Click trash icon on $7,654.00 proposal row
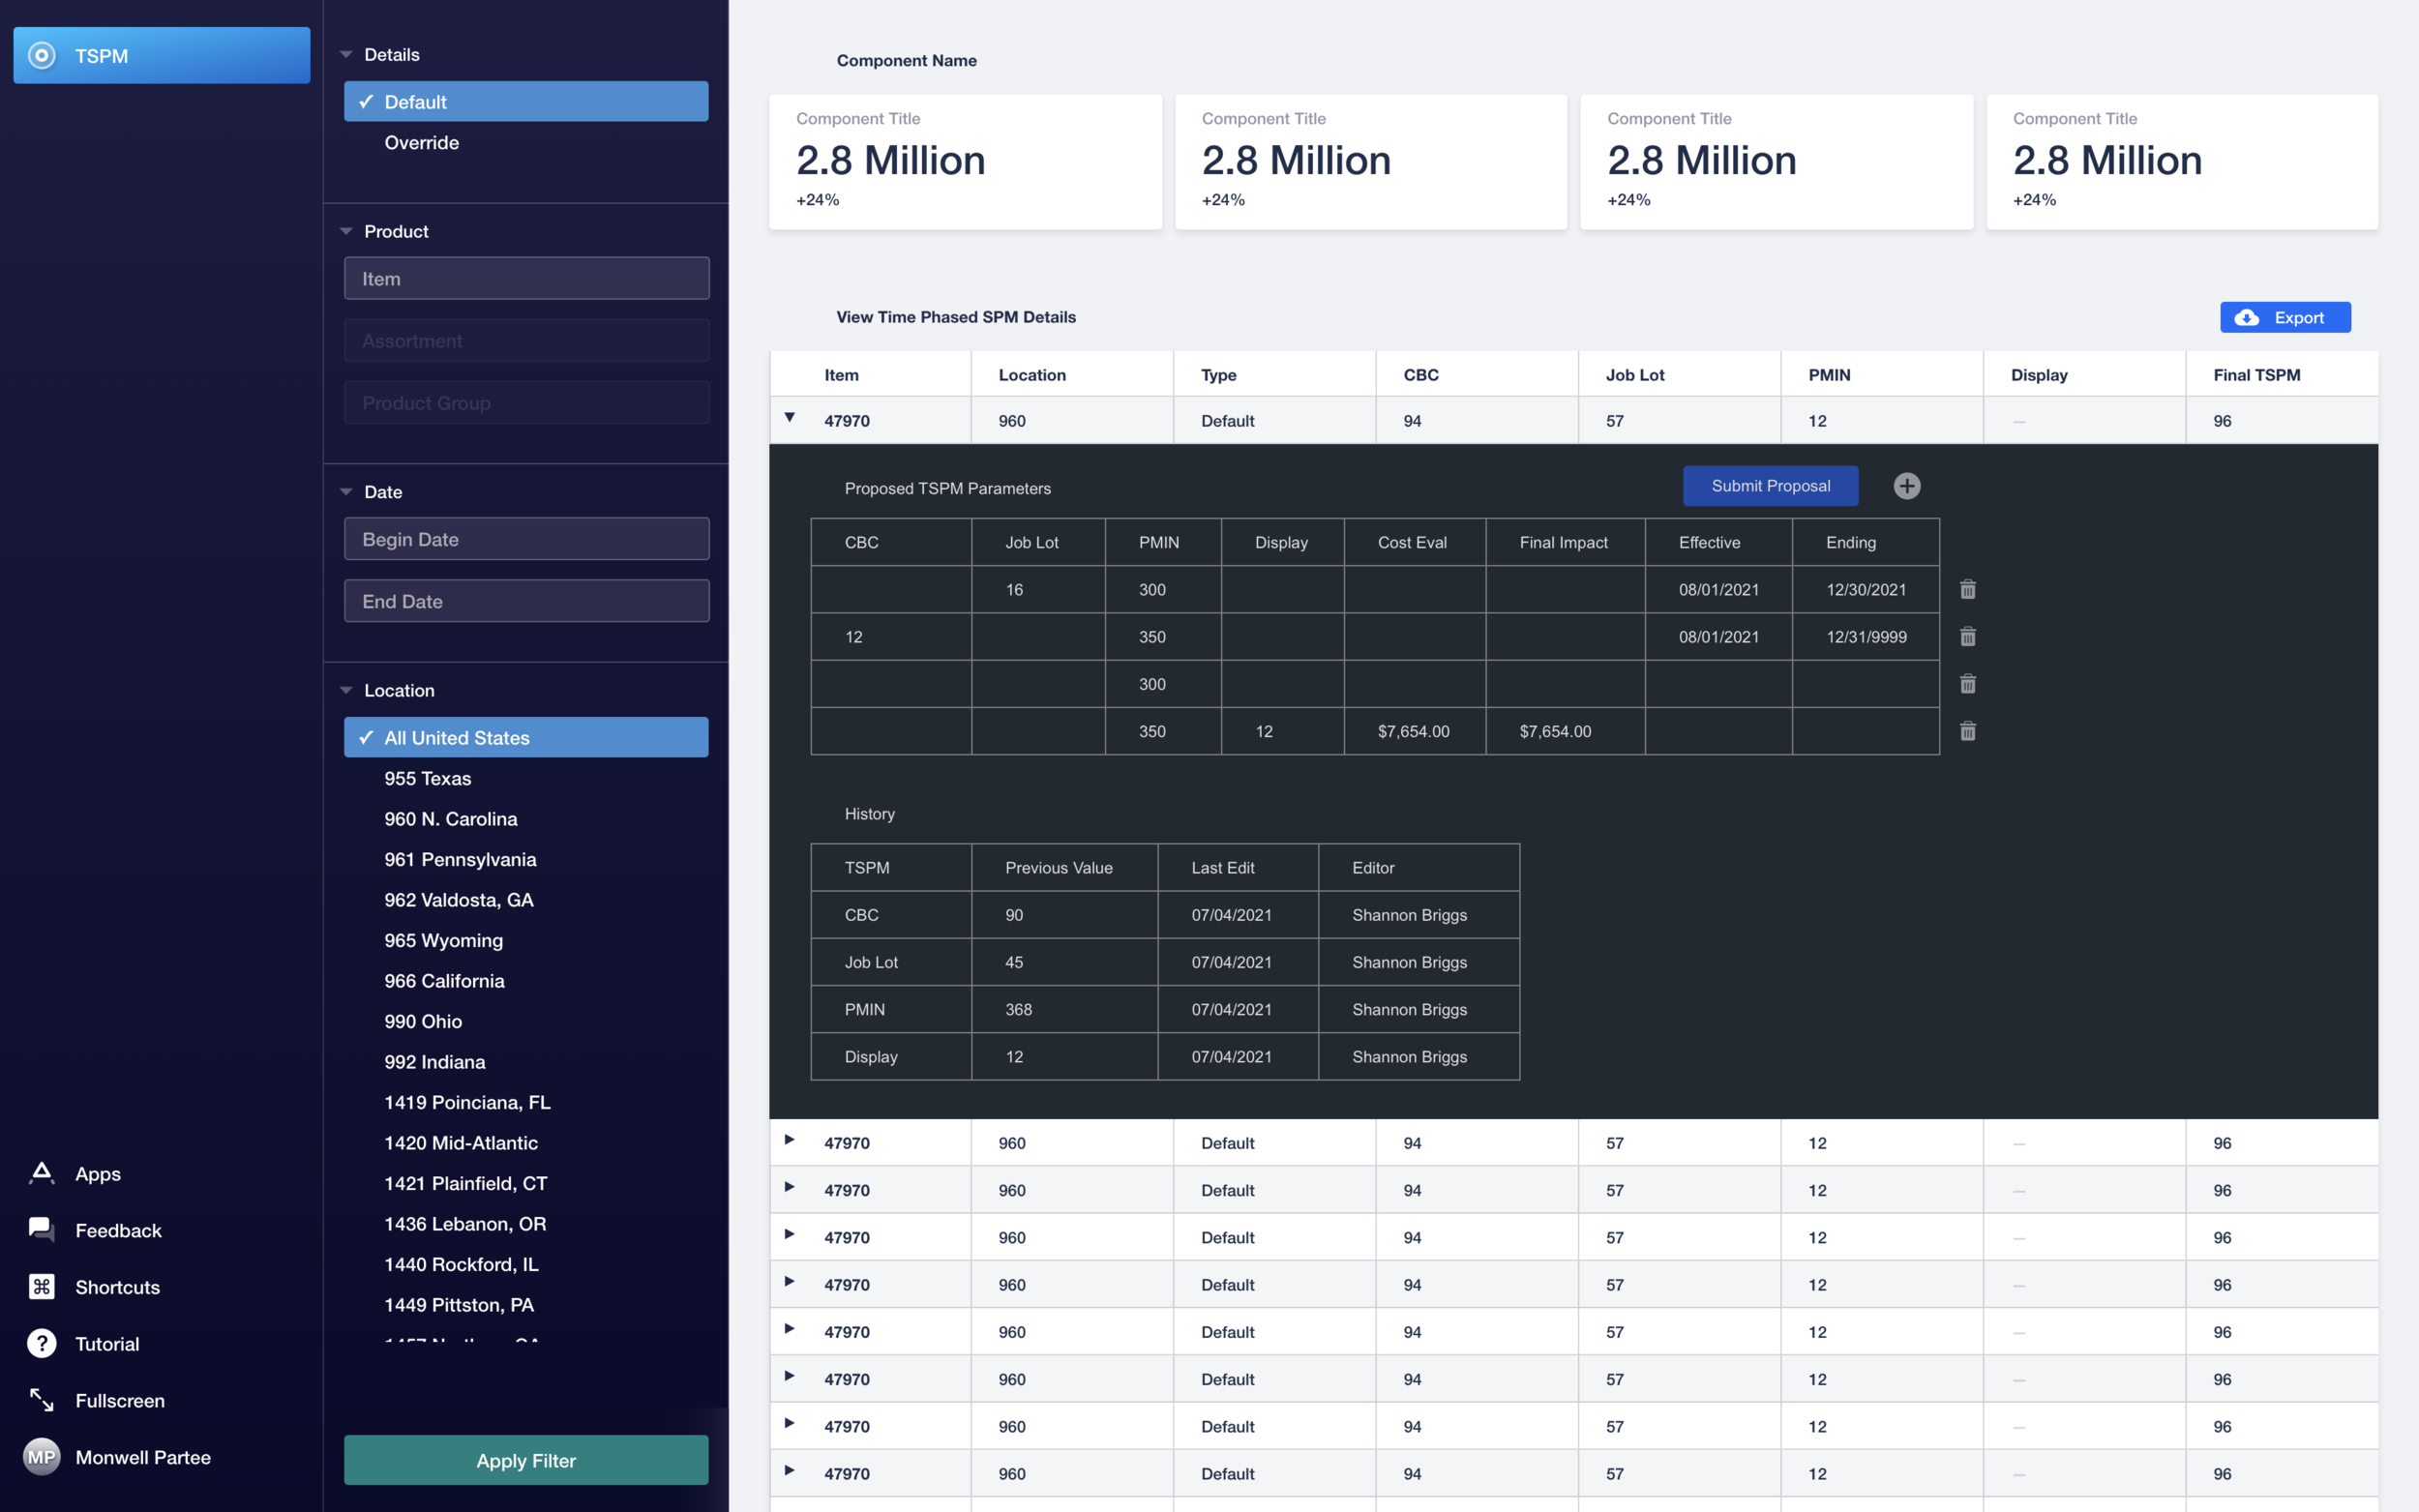This screenshot has width=2419, height=1512. 1967,731
